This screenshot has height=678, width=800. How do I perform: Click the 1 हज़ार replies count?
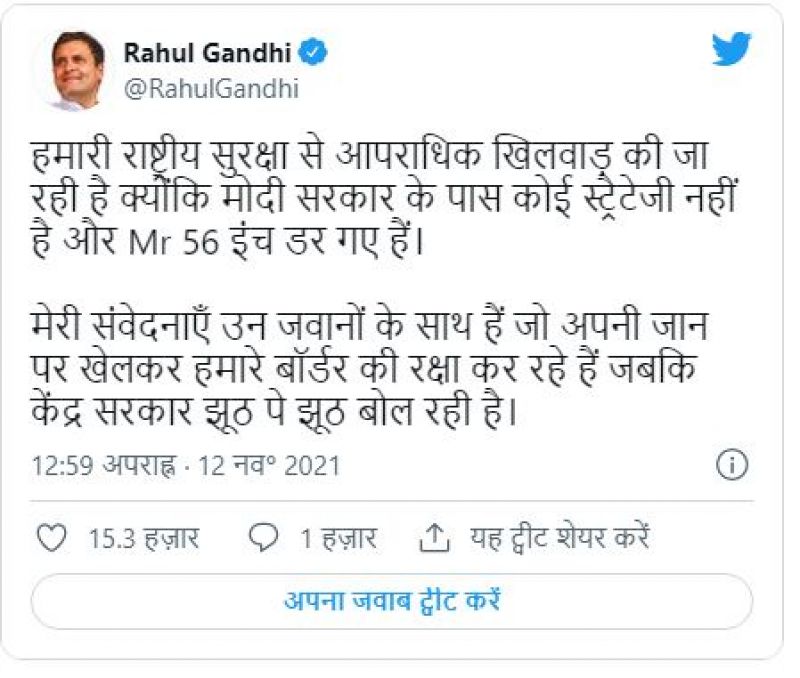(x=338, y=540)
